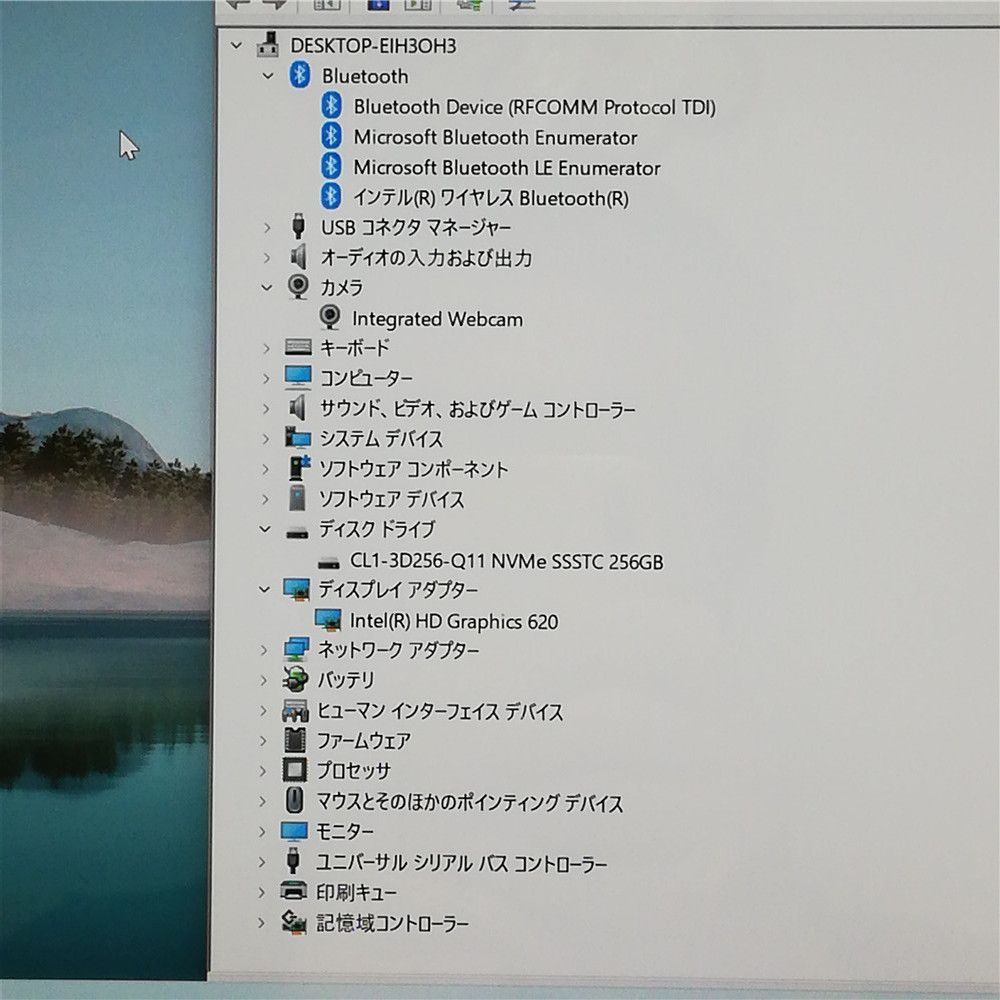1000x1000 pixels.
Task: Click the Scan for hardware changes icon
Action: pos(470,6)
